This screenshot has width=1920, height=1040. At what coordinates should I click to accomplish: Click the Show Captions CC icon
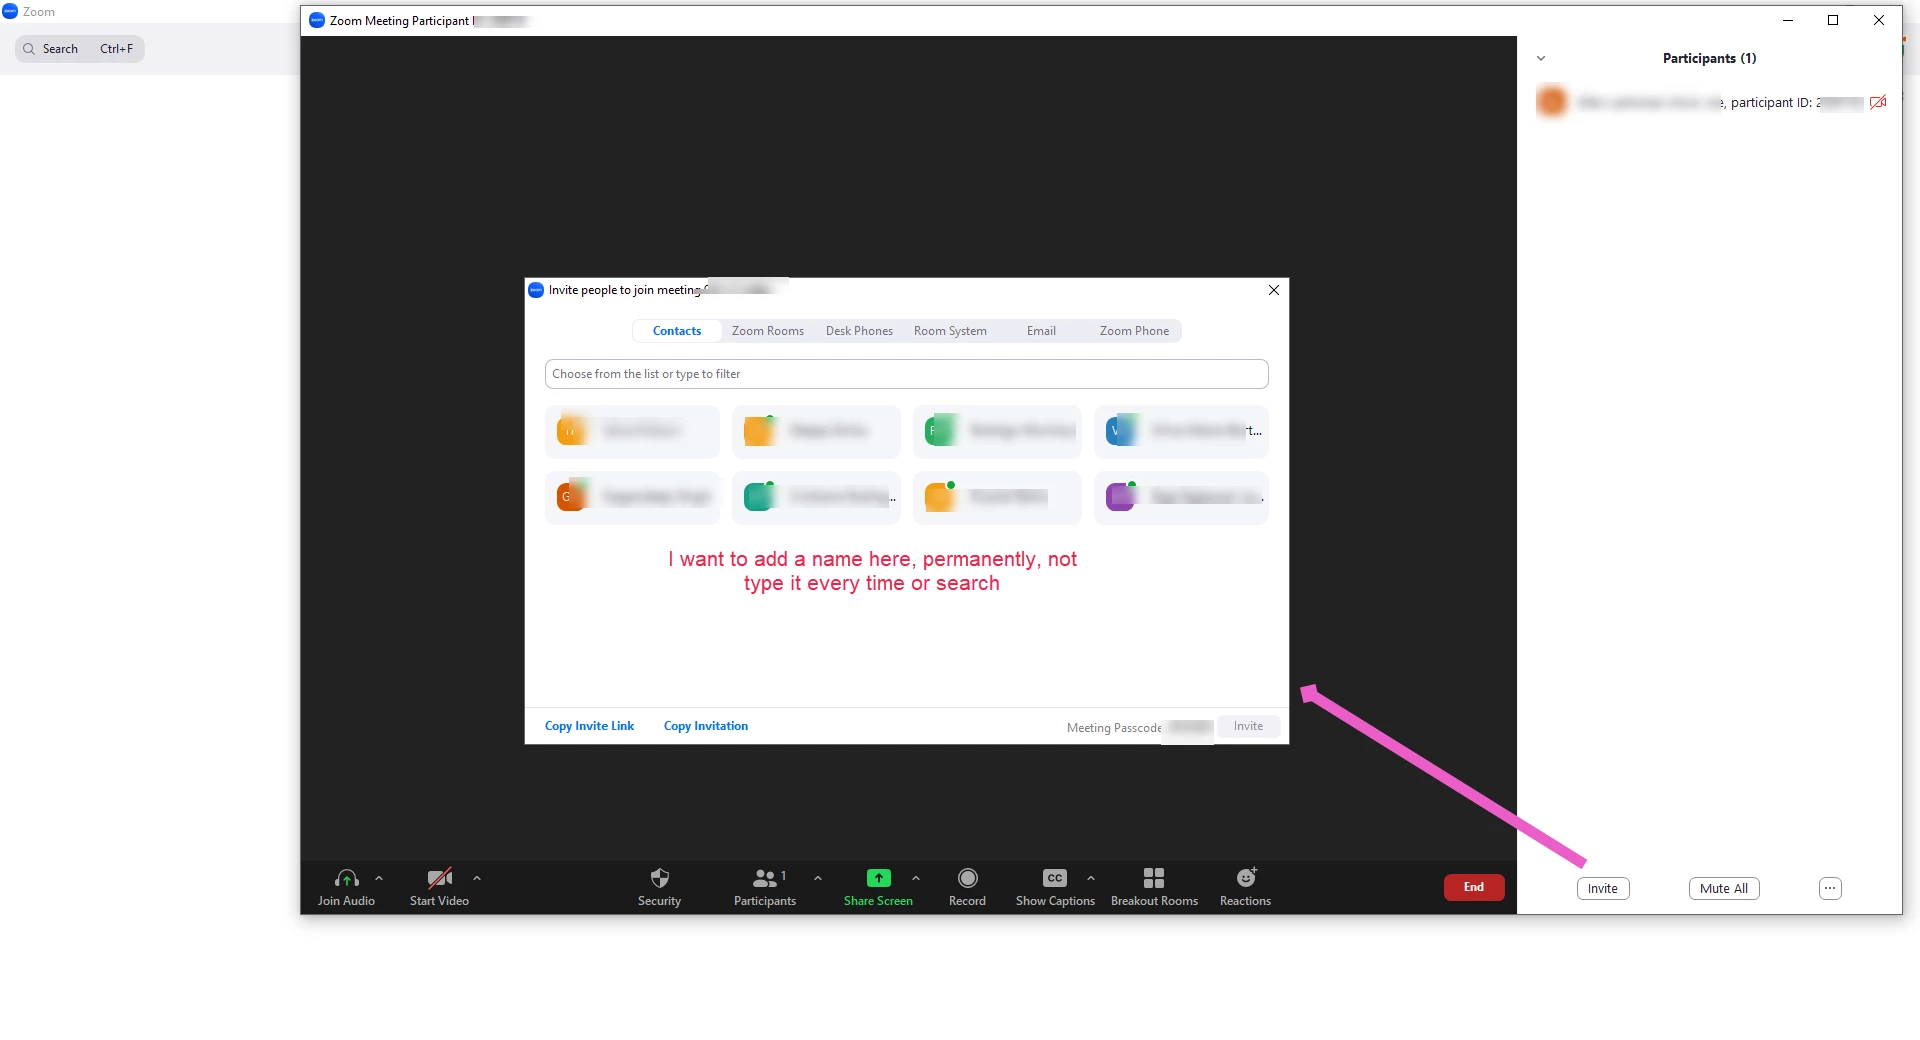pyautogui.click(x=1055, y=878)
